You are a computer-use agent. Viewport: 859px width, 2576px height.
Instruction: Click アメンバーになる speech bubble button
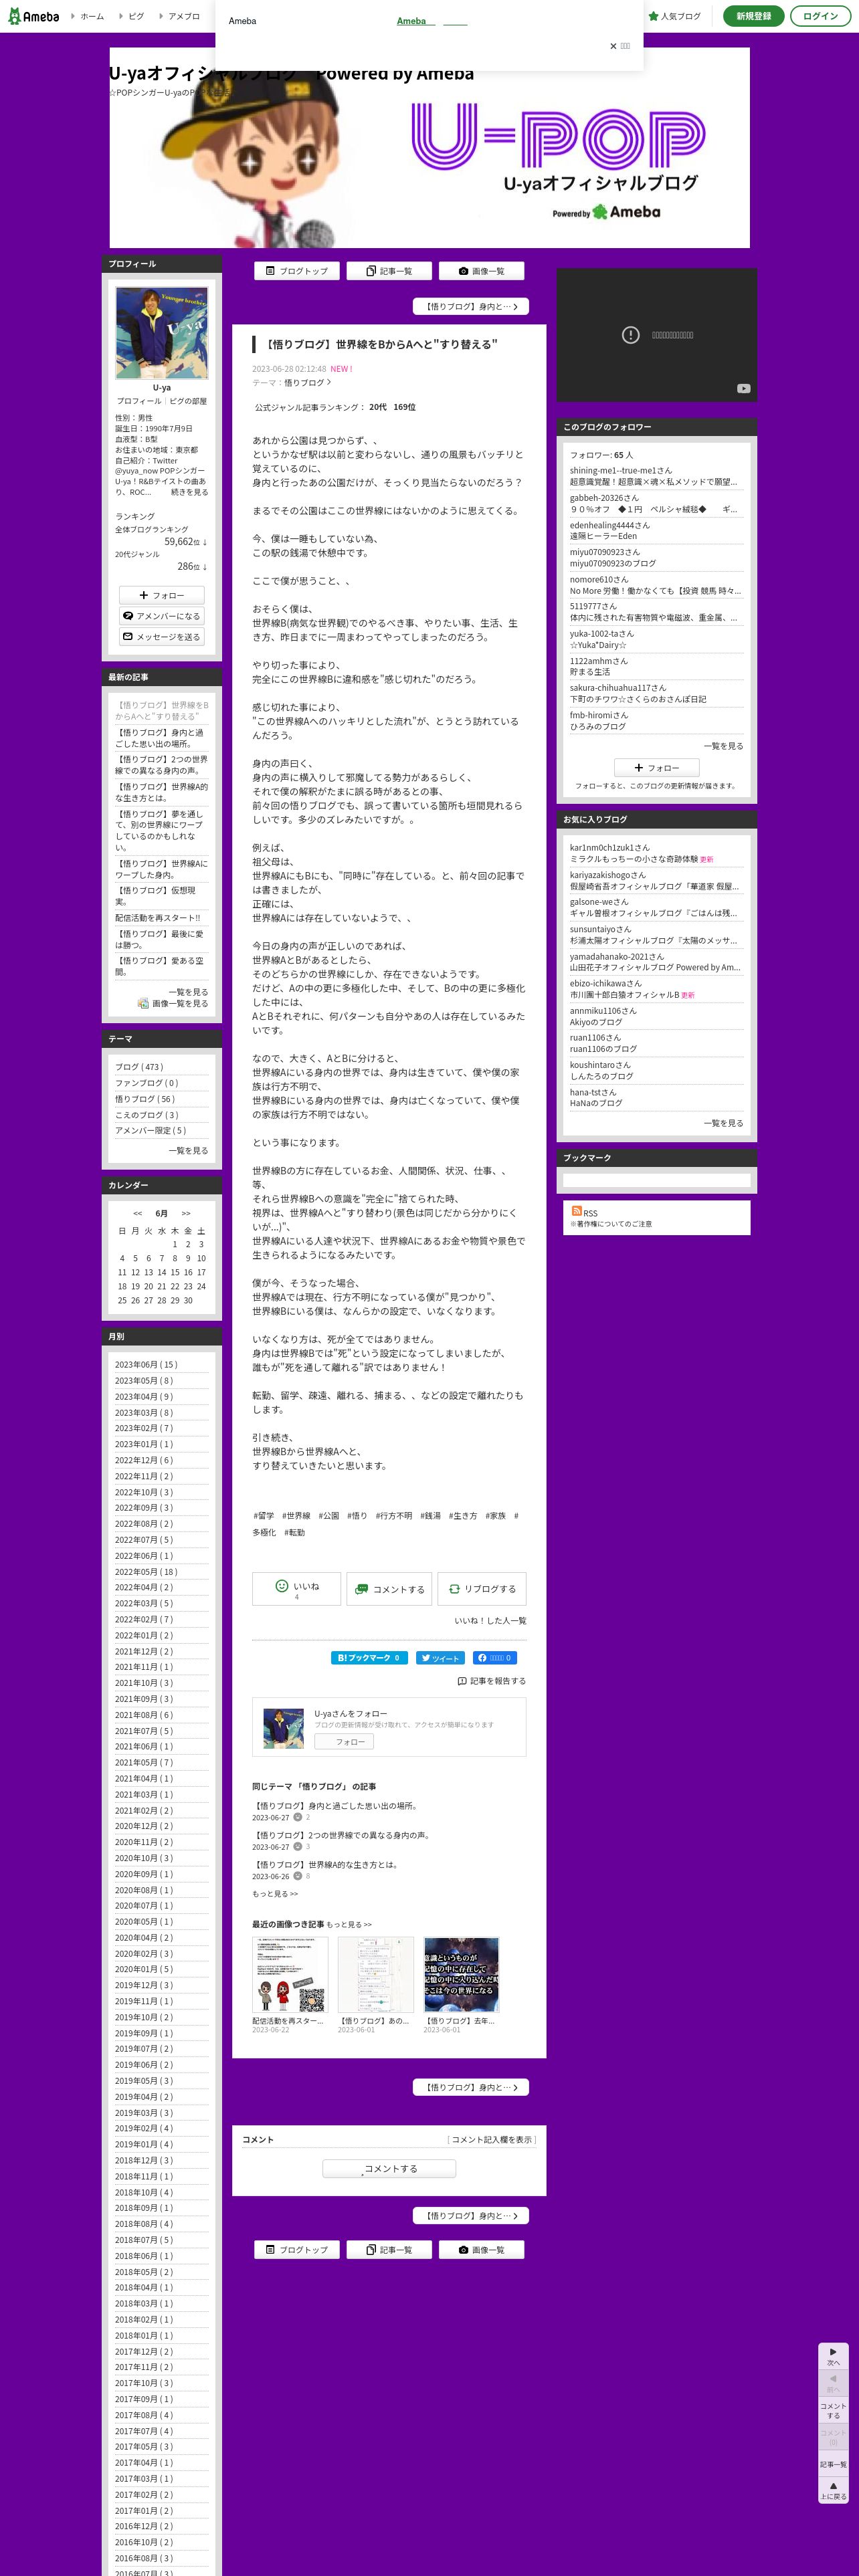coord(162,616)
